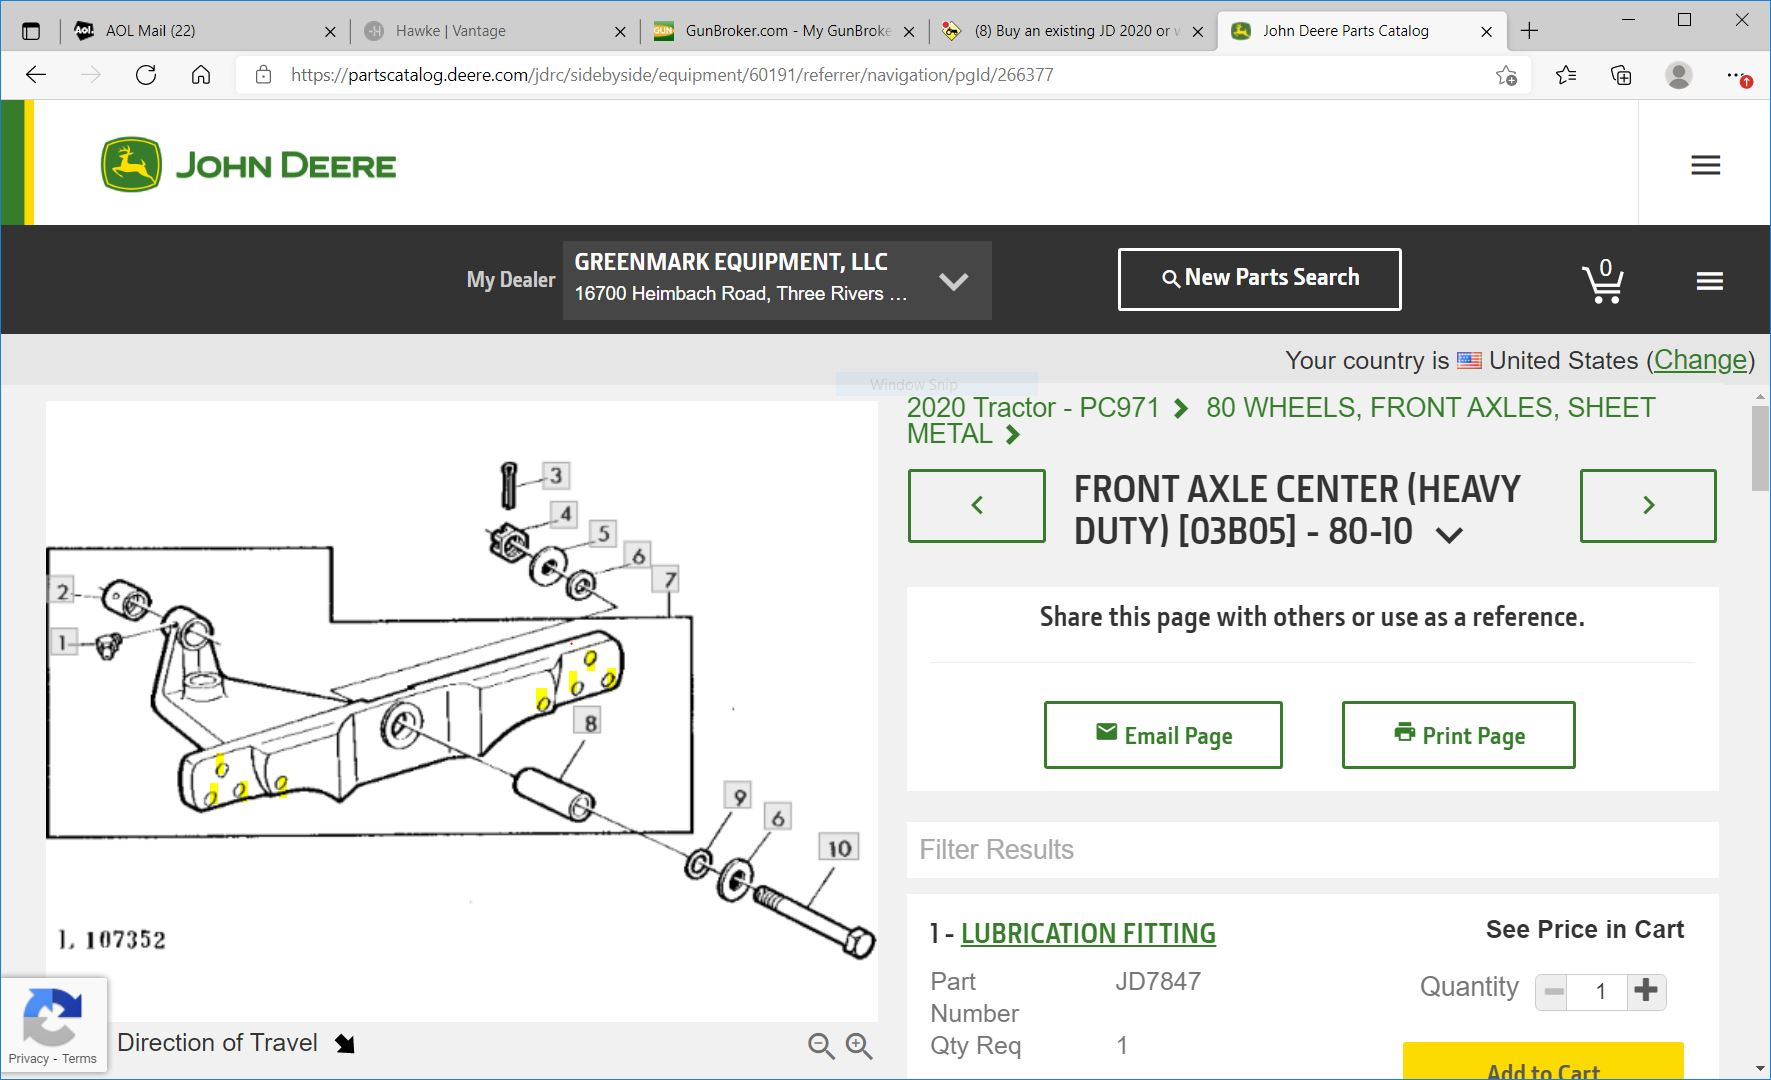Add this page to favorites star

(x=1506, y=75)
